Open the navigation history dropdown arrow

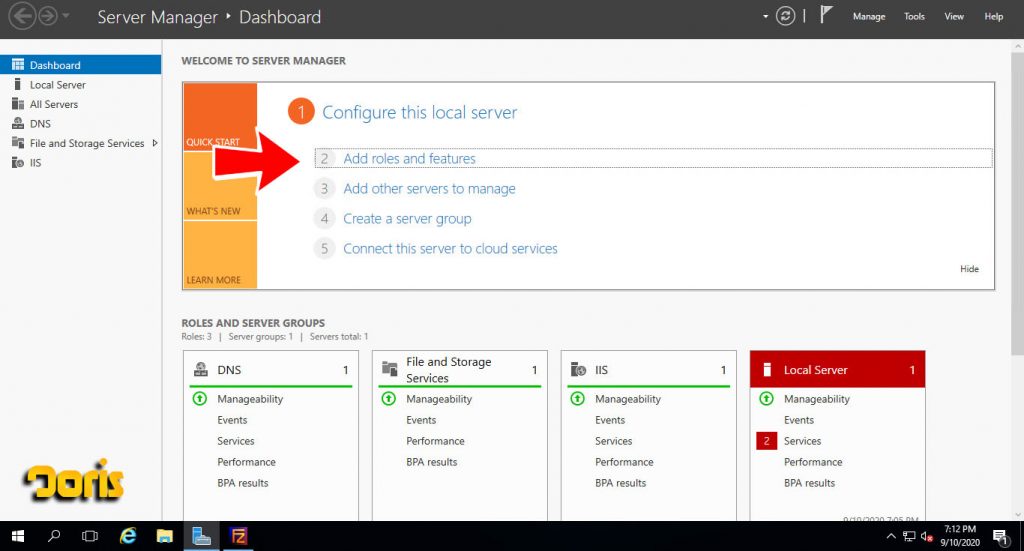click(x=65, y=16)
